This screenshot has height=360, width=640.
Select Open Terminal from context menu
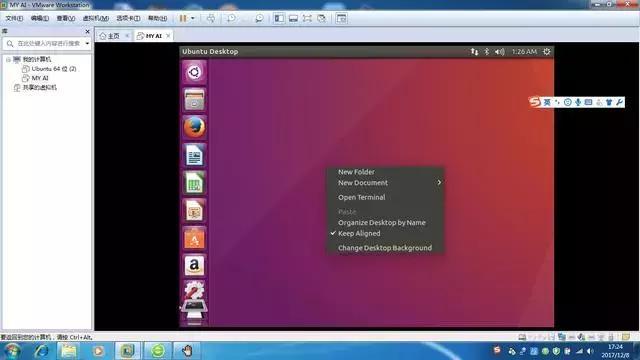pyautogui.click(x=361, y=197)
